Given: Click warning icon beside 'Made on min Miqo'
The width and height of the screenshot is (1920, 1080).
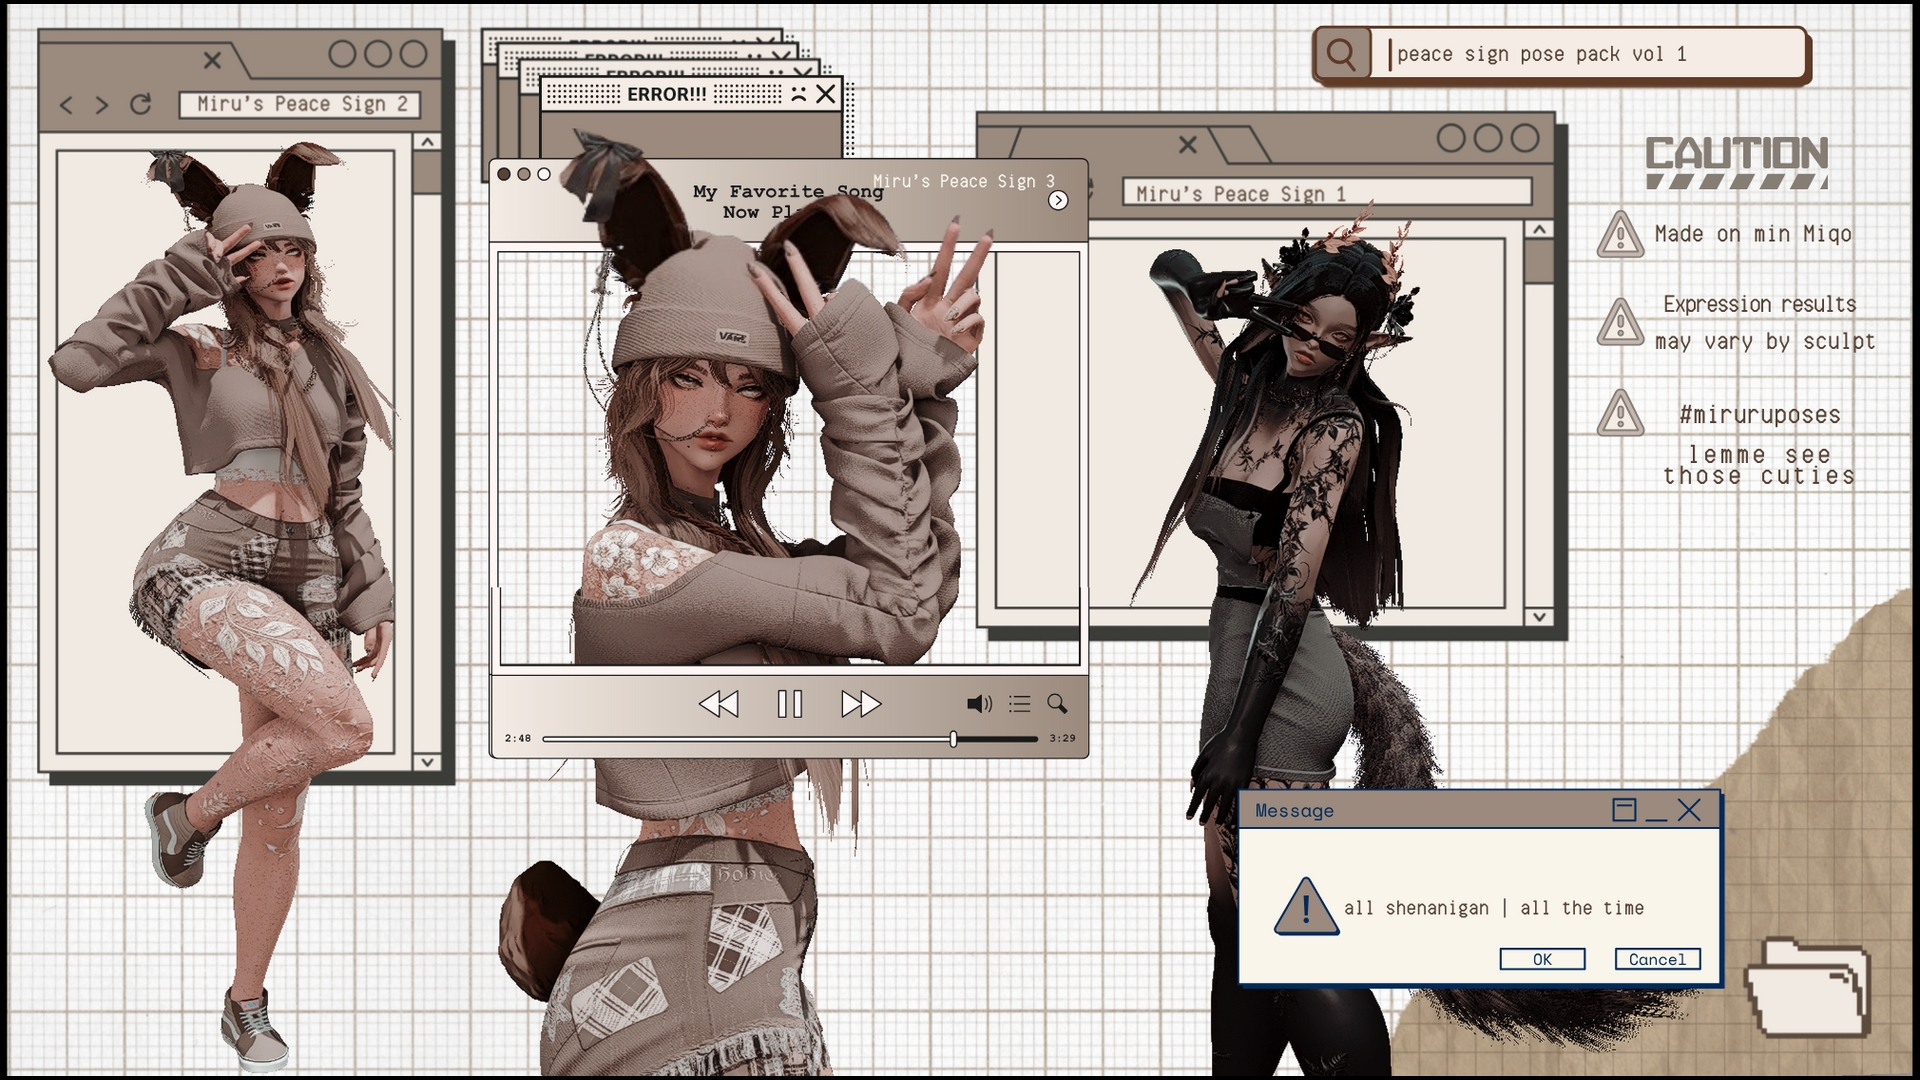Looking at the screenshot, I should click(1620, 235).
